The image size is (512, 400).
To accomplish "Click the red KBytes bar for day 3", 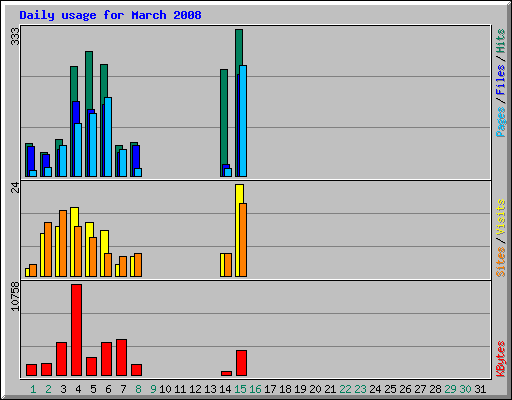I will click(61, 359).
